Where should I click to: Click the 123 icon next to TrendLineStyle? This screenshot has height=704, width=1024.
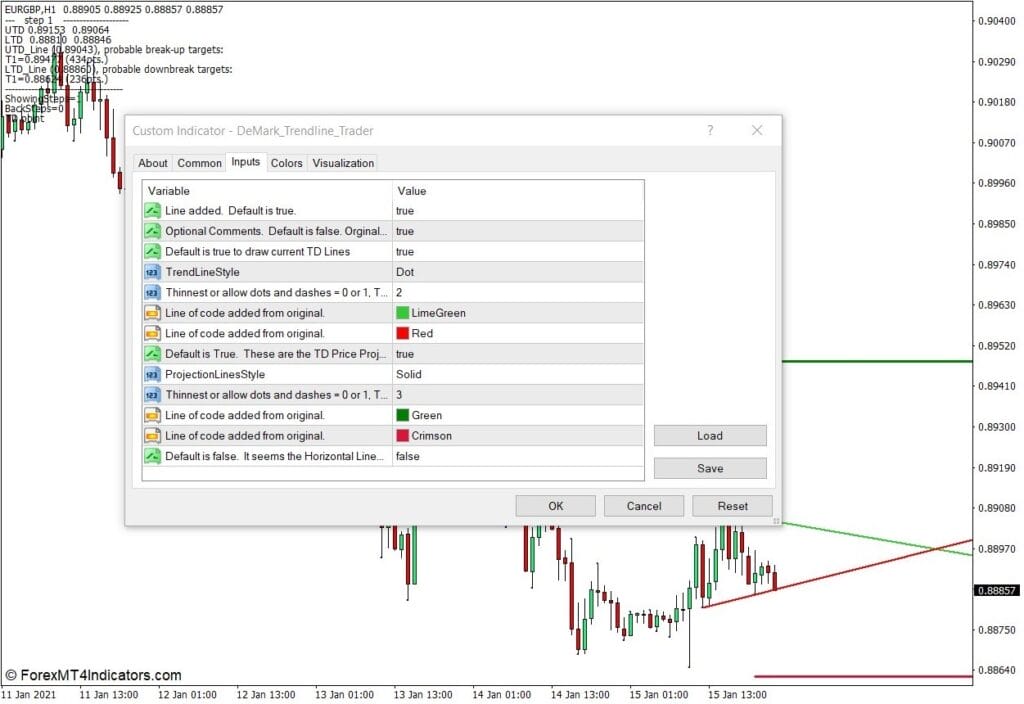pyautogui.click(x=152, y=271)
